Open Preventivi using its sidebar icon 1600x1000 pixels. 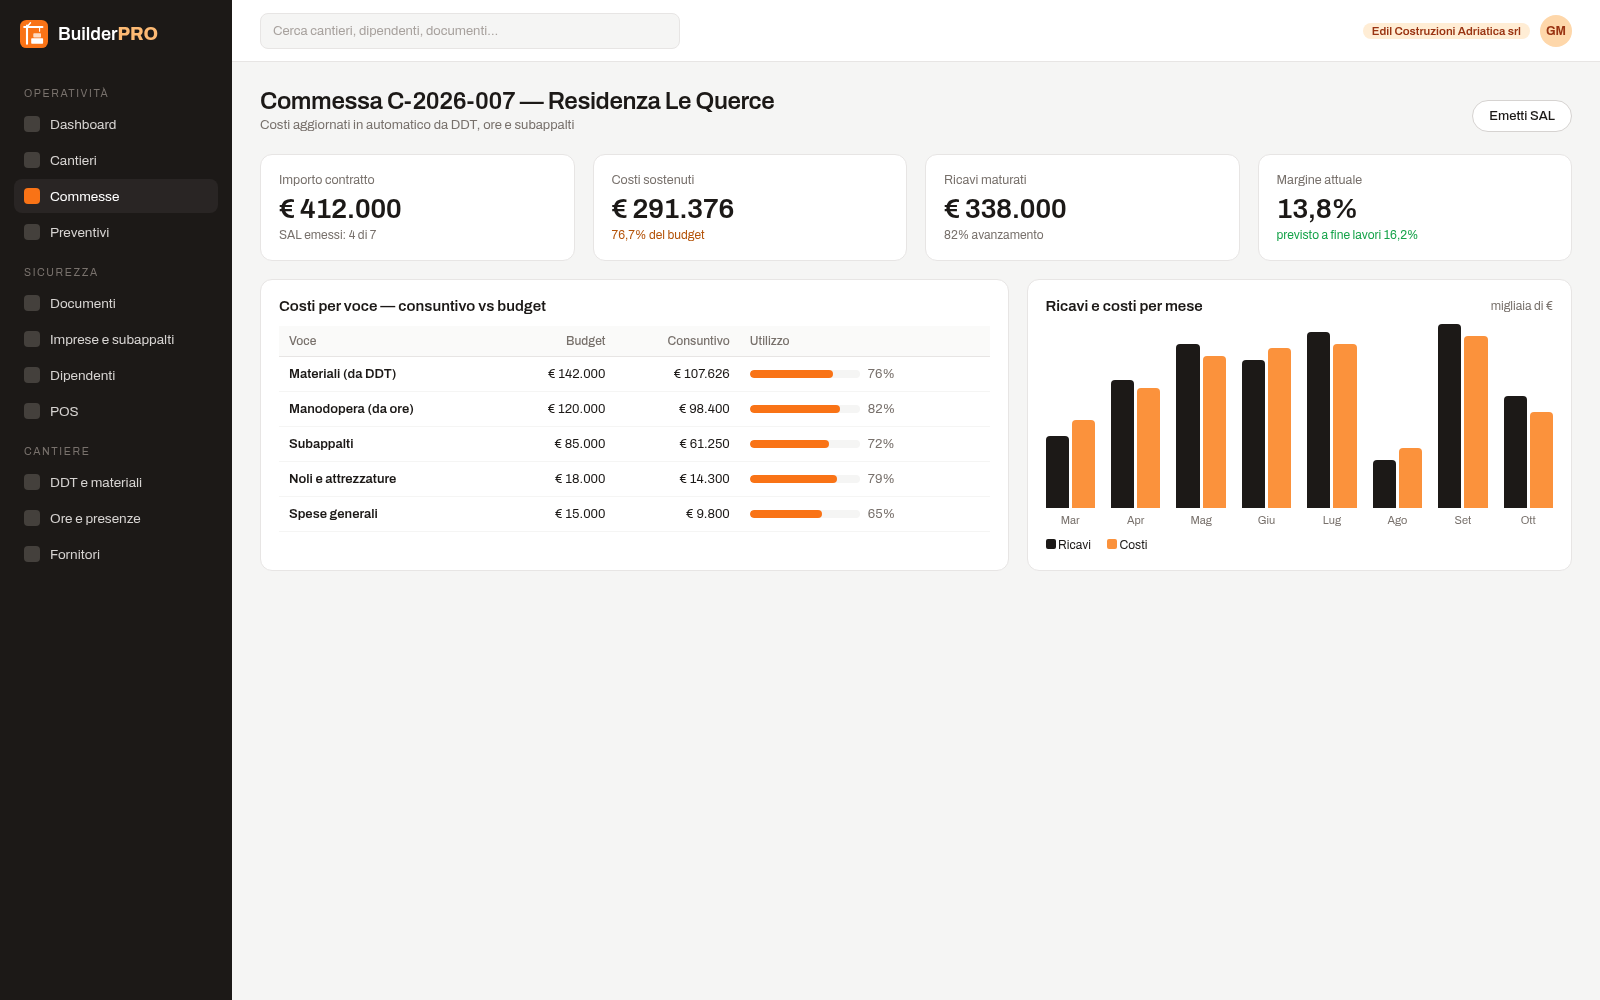click(x=32, y=232)
